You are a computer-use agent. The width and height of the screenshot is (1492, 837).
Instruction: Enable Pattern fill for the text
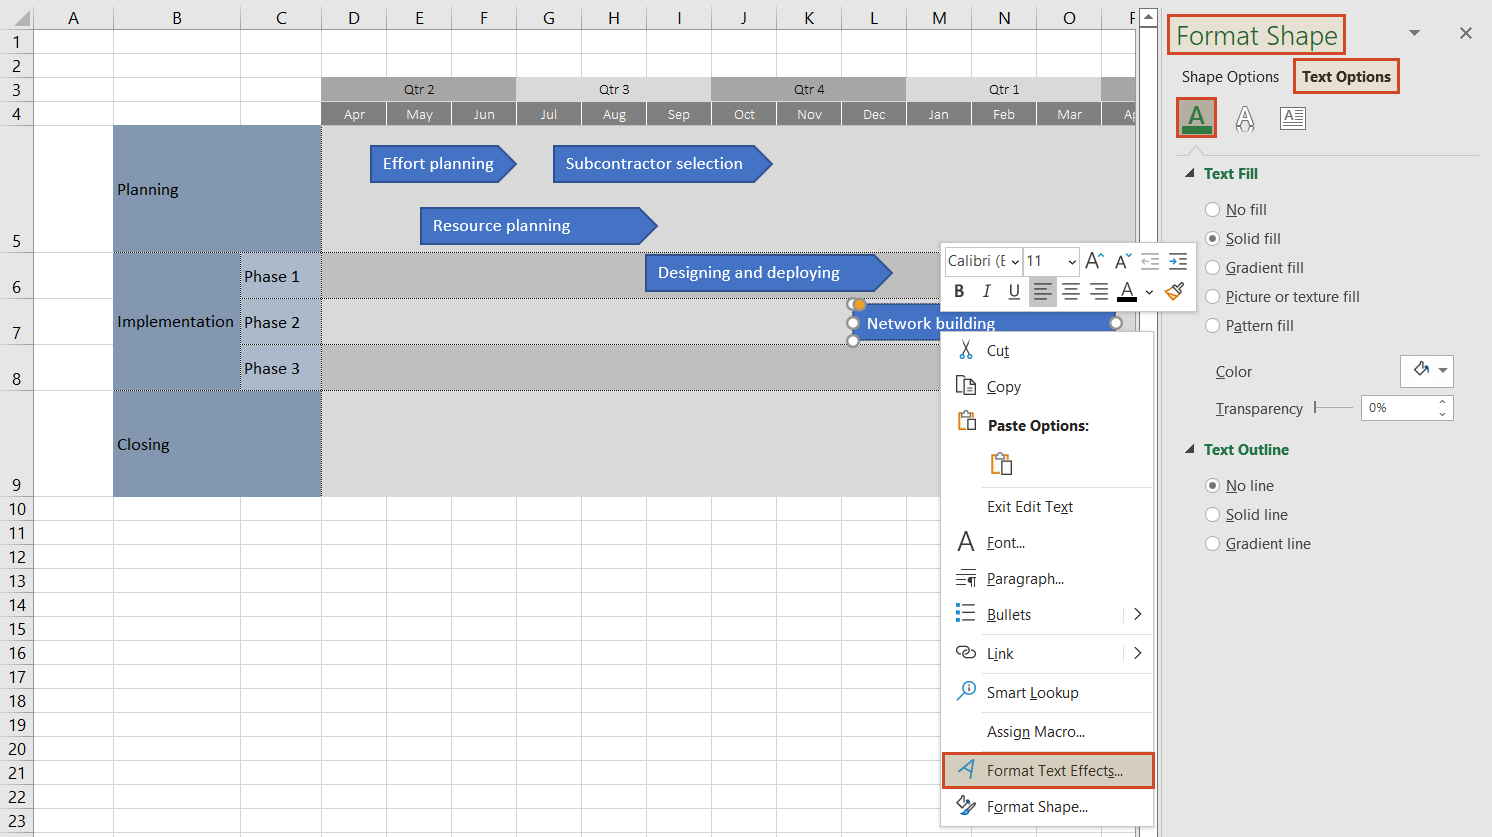click(x=1212, y=325)
